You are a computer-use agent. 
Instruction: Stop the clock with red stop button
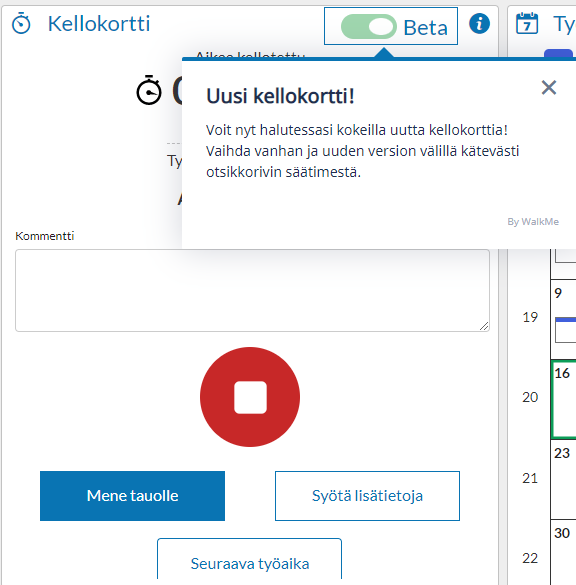point(250,397)
